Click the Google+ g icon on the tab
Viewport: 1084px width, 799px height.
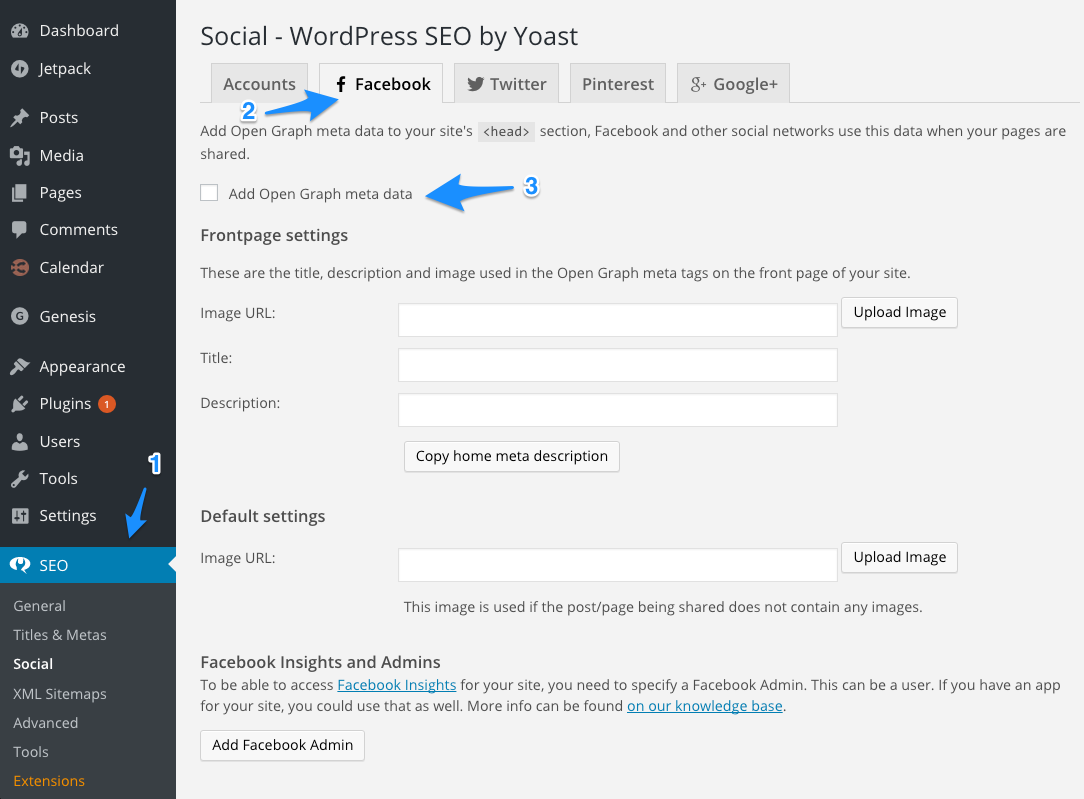tap(698, 84)
